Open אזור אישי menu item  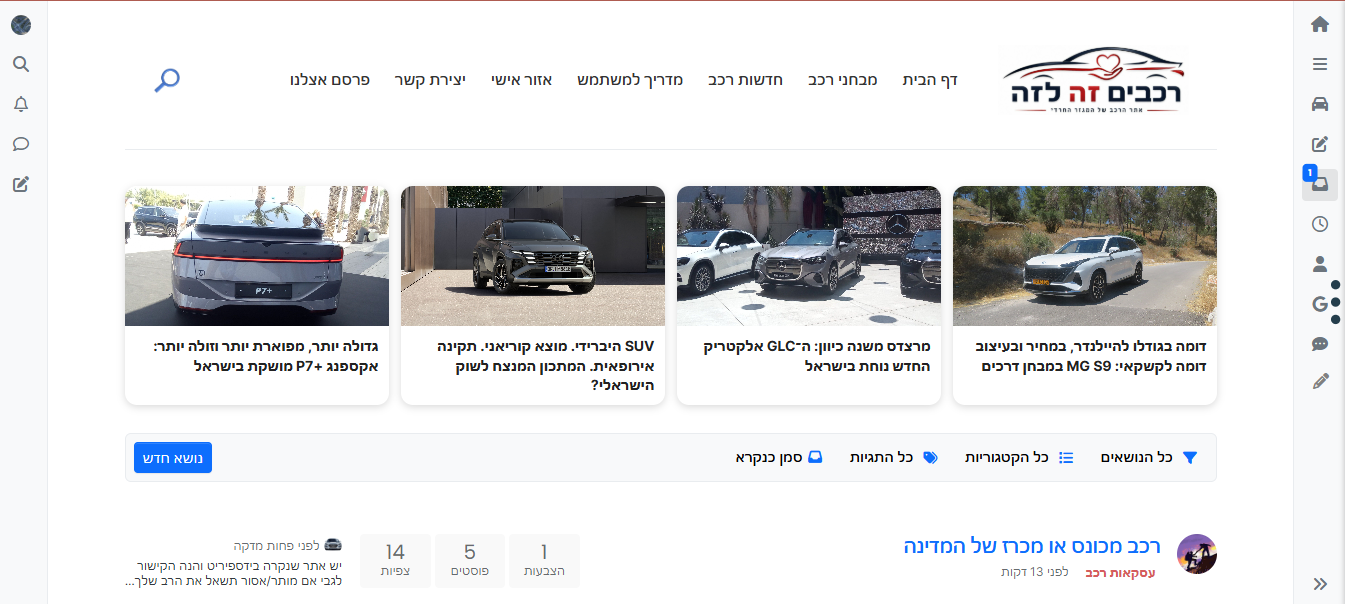(522, 80)
